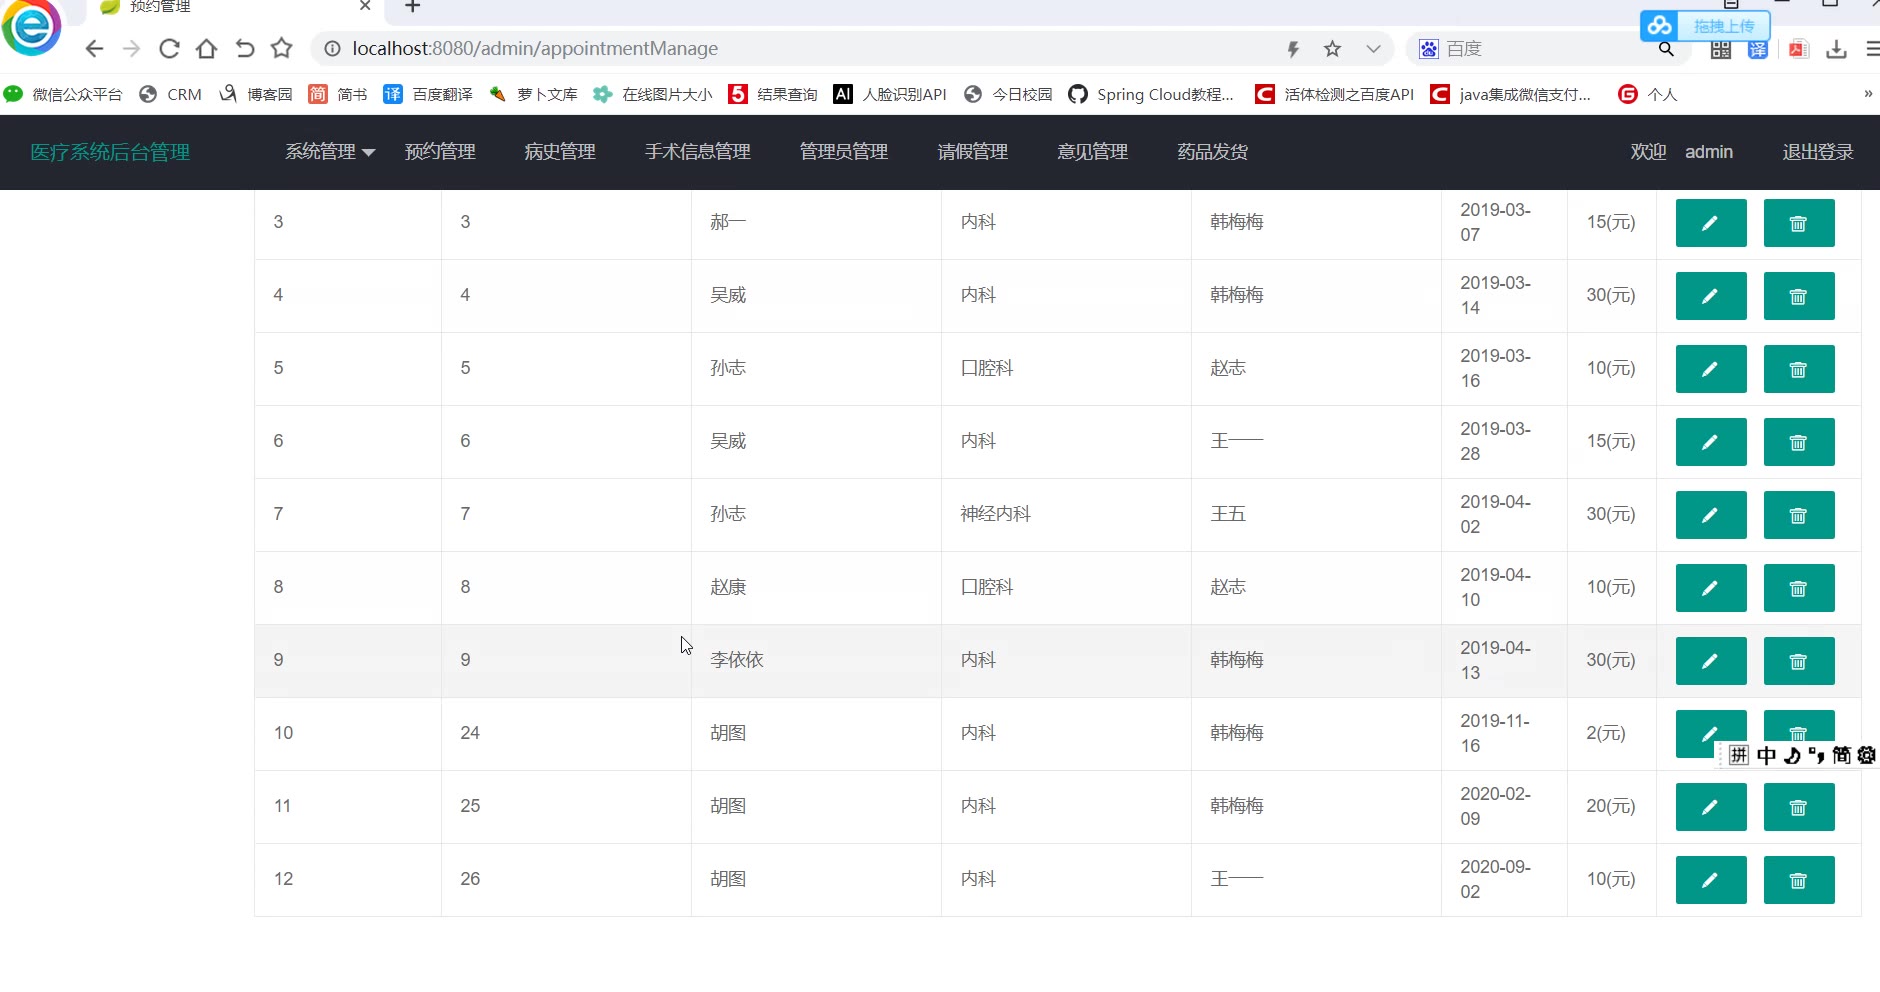This screenshot has width=1880, height=992.
Task: Delete row 5 appointment for 孙志
Action: click(1799, 369)
